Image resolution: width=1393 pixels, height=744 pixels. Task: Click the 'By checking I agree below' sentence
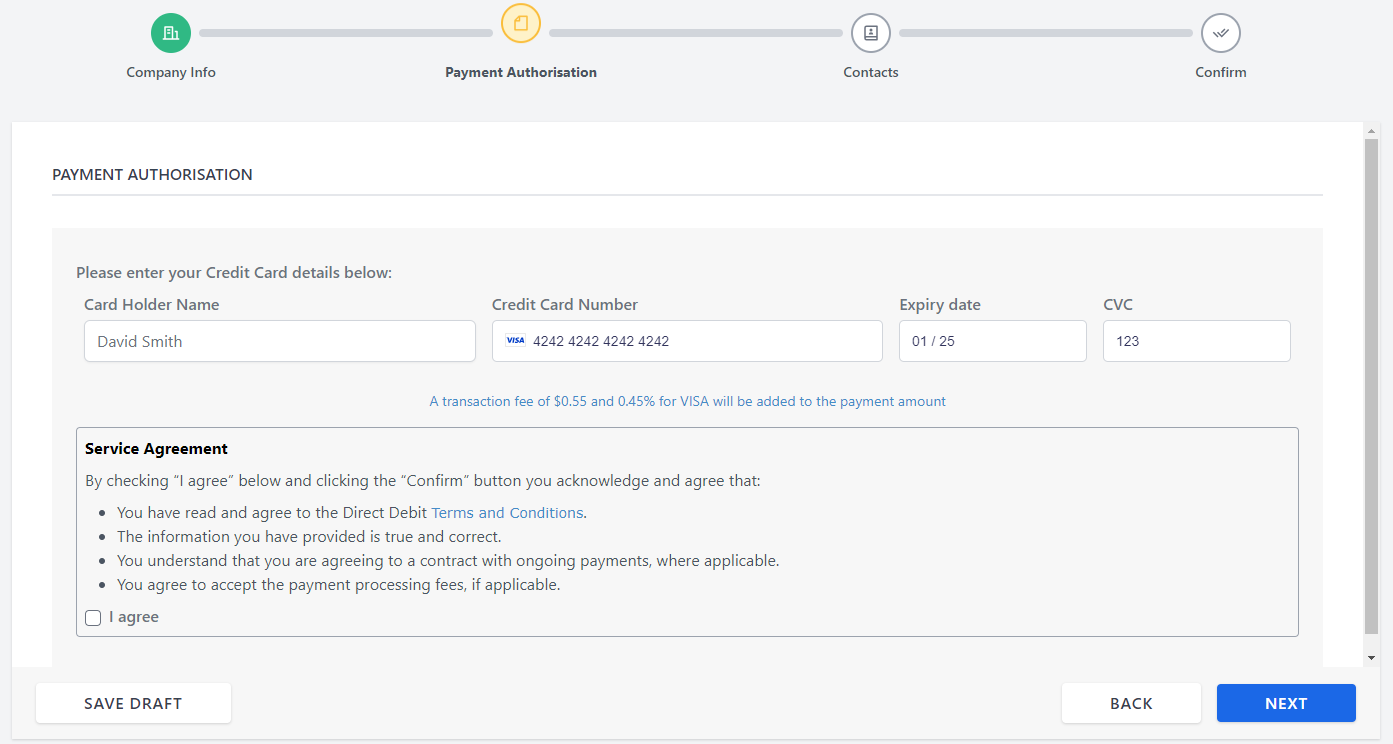coord(423,481)
